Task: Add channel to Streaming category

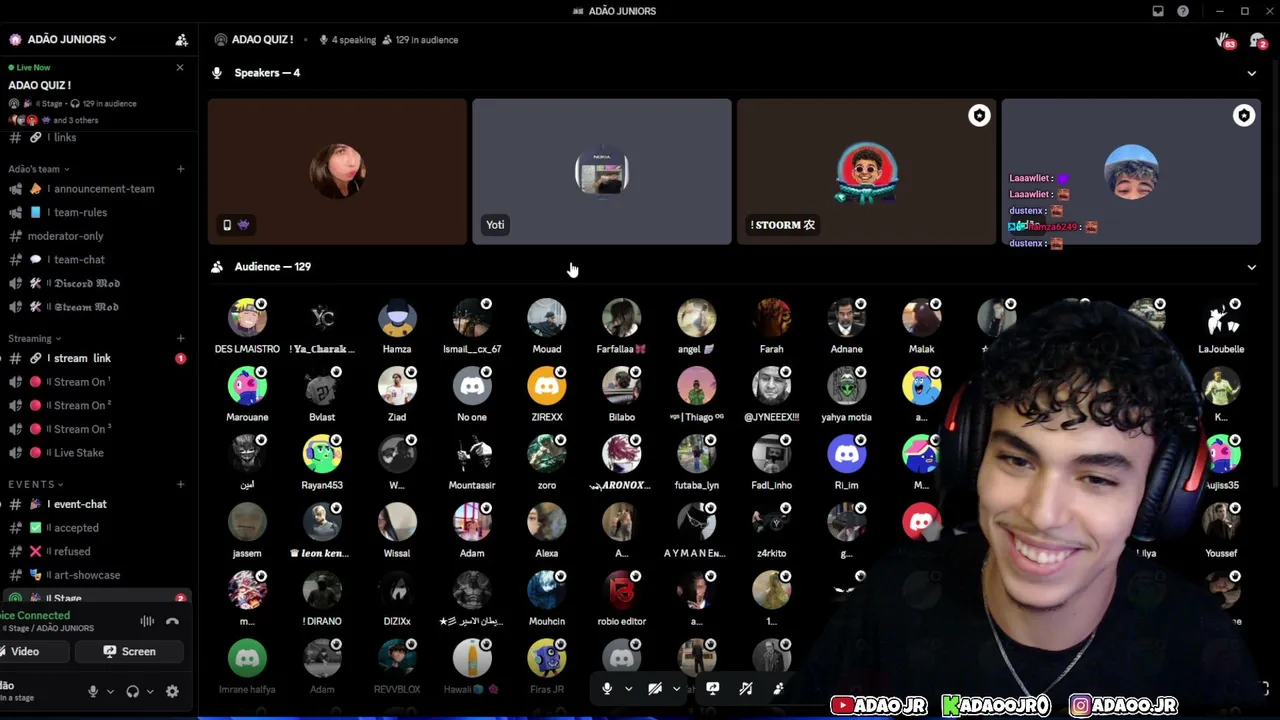Action: point(180,338)
